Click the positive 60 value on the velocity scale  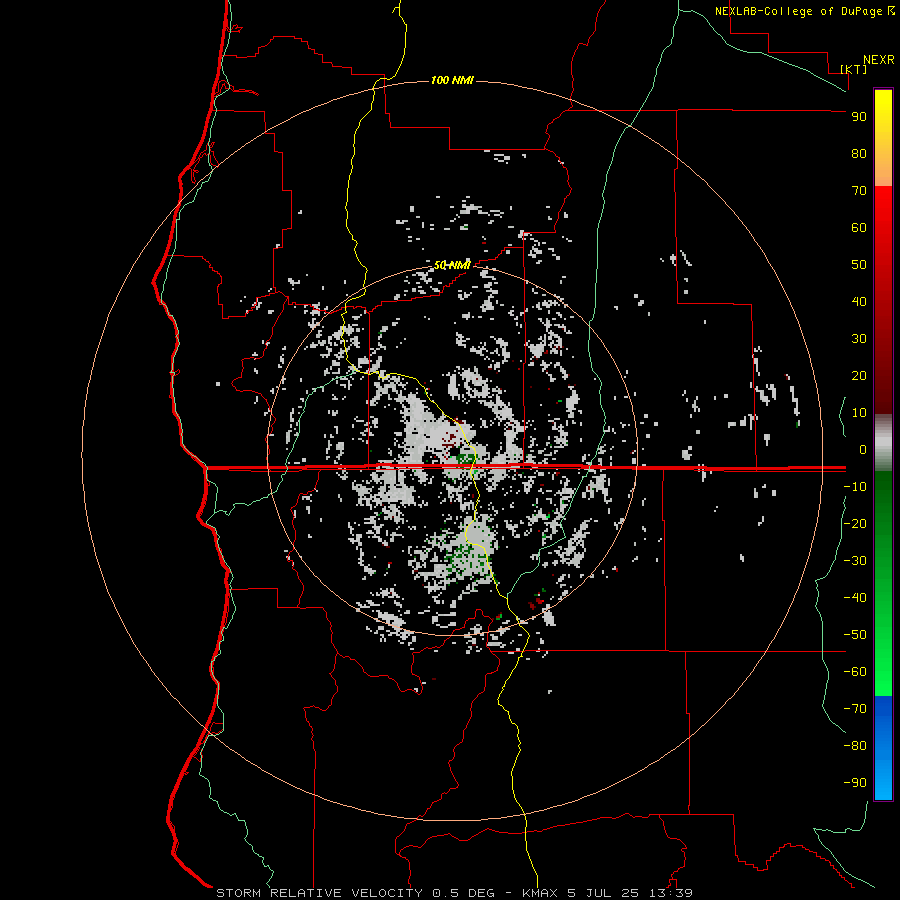859,227
